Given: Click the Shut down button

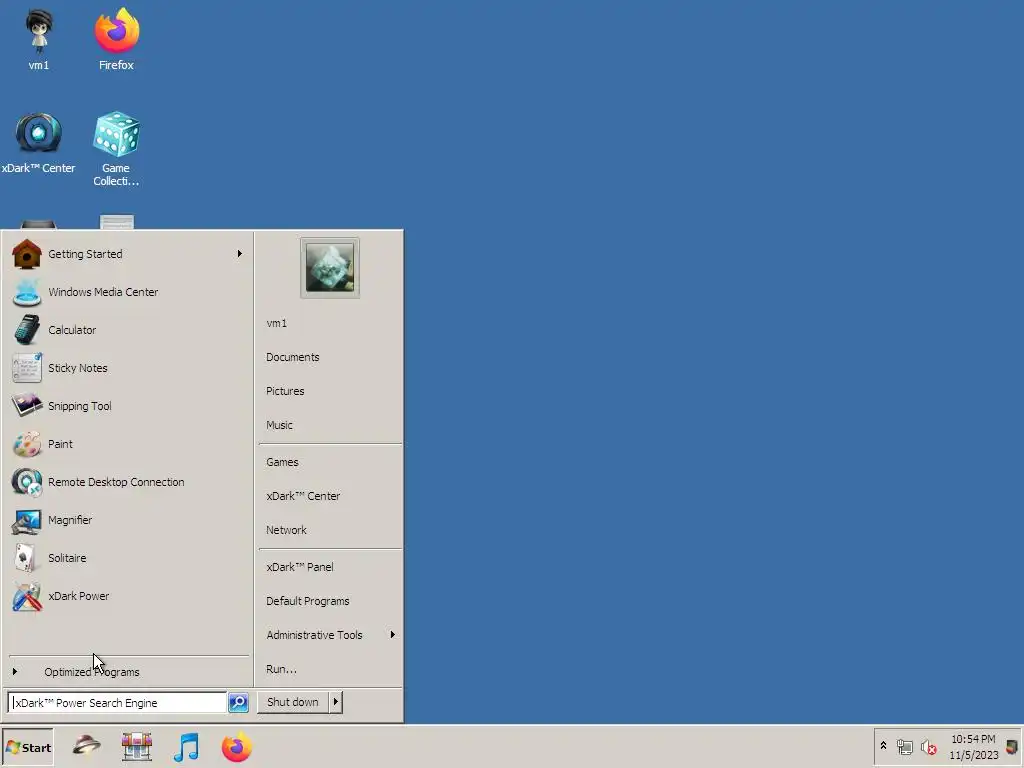Looking at the screenshot, I should click(x=293, y=702).
